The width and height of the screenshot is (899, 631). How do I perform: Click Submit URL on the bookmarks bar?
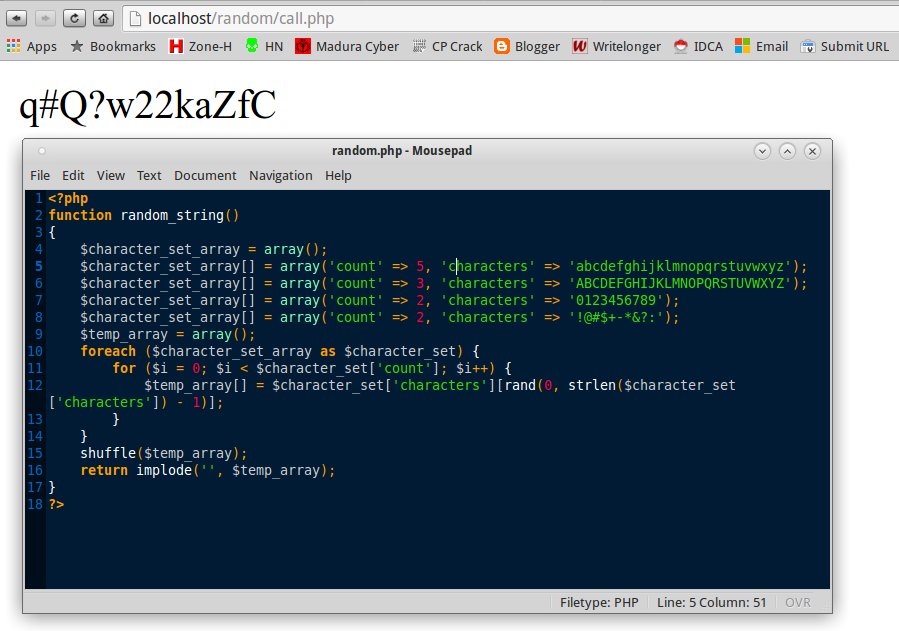(x=845, y=45)
